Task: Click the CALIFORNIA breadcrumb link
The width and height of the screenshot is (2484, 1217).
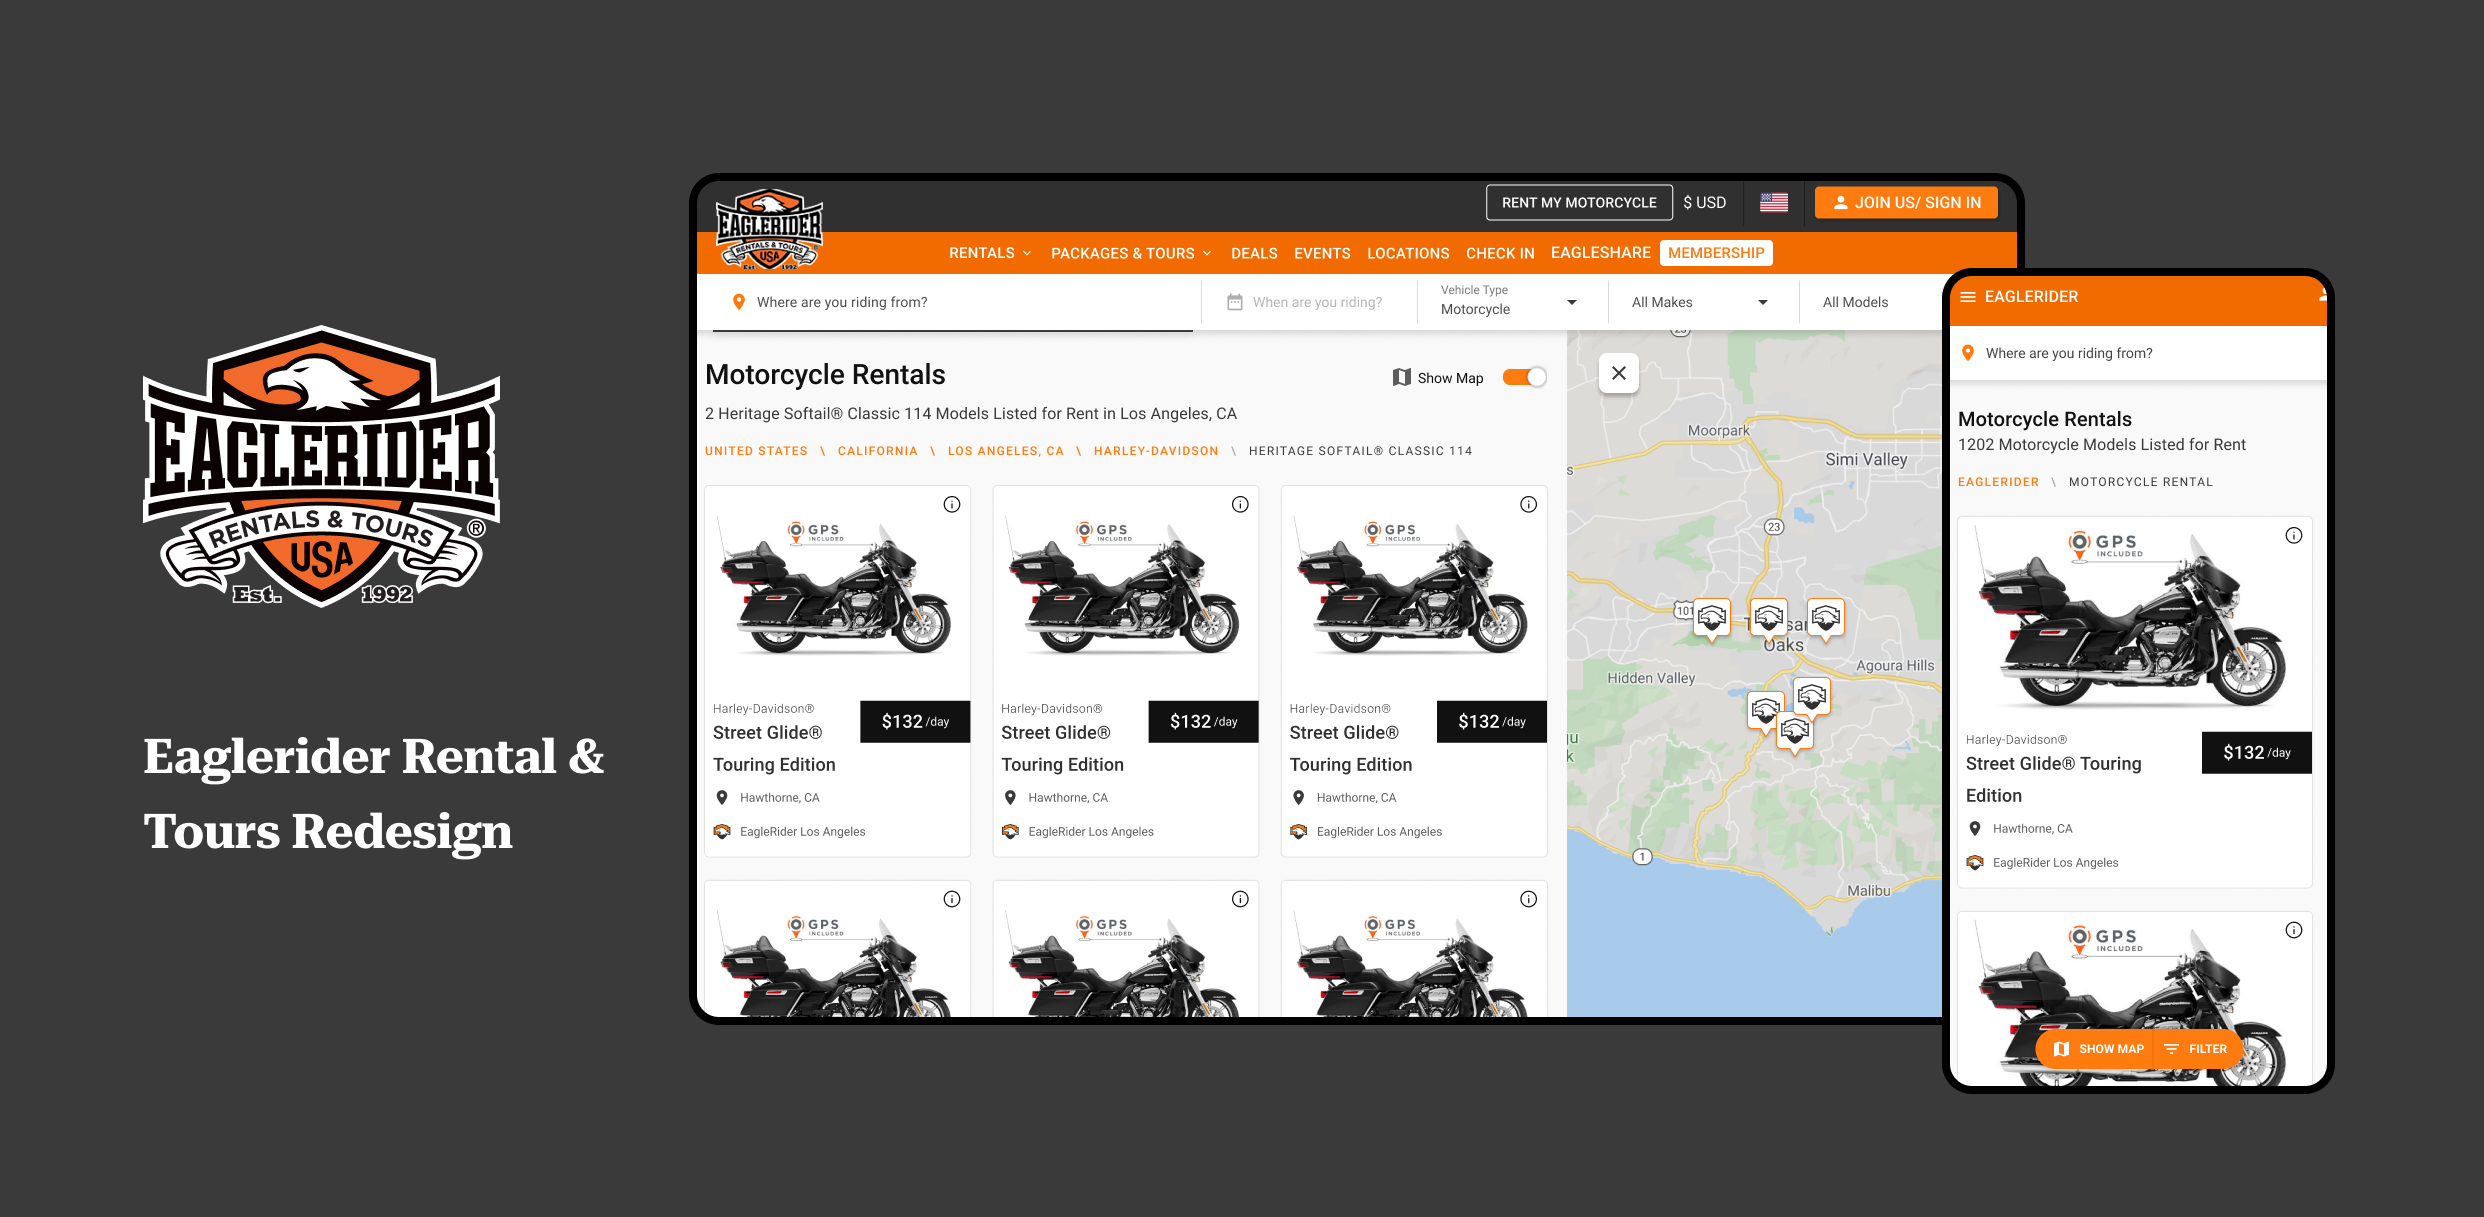Action: [x=877, y=450]
